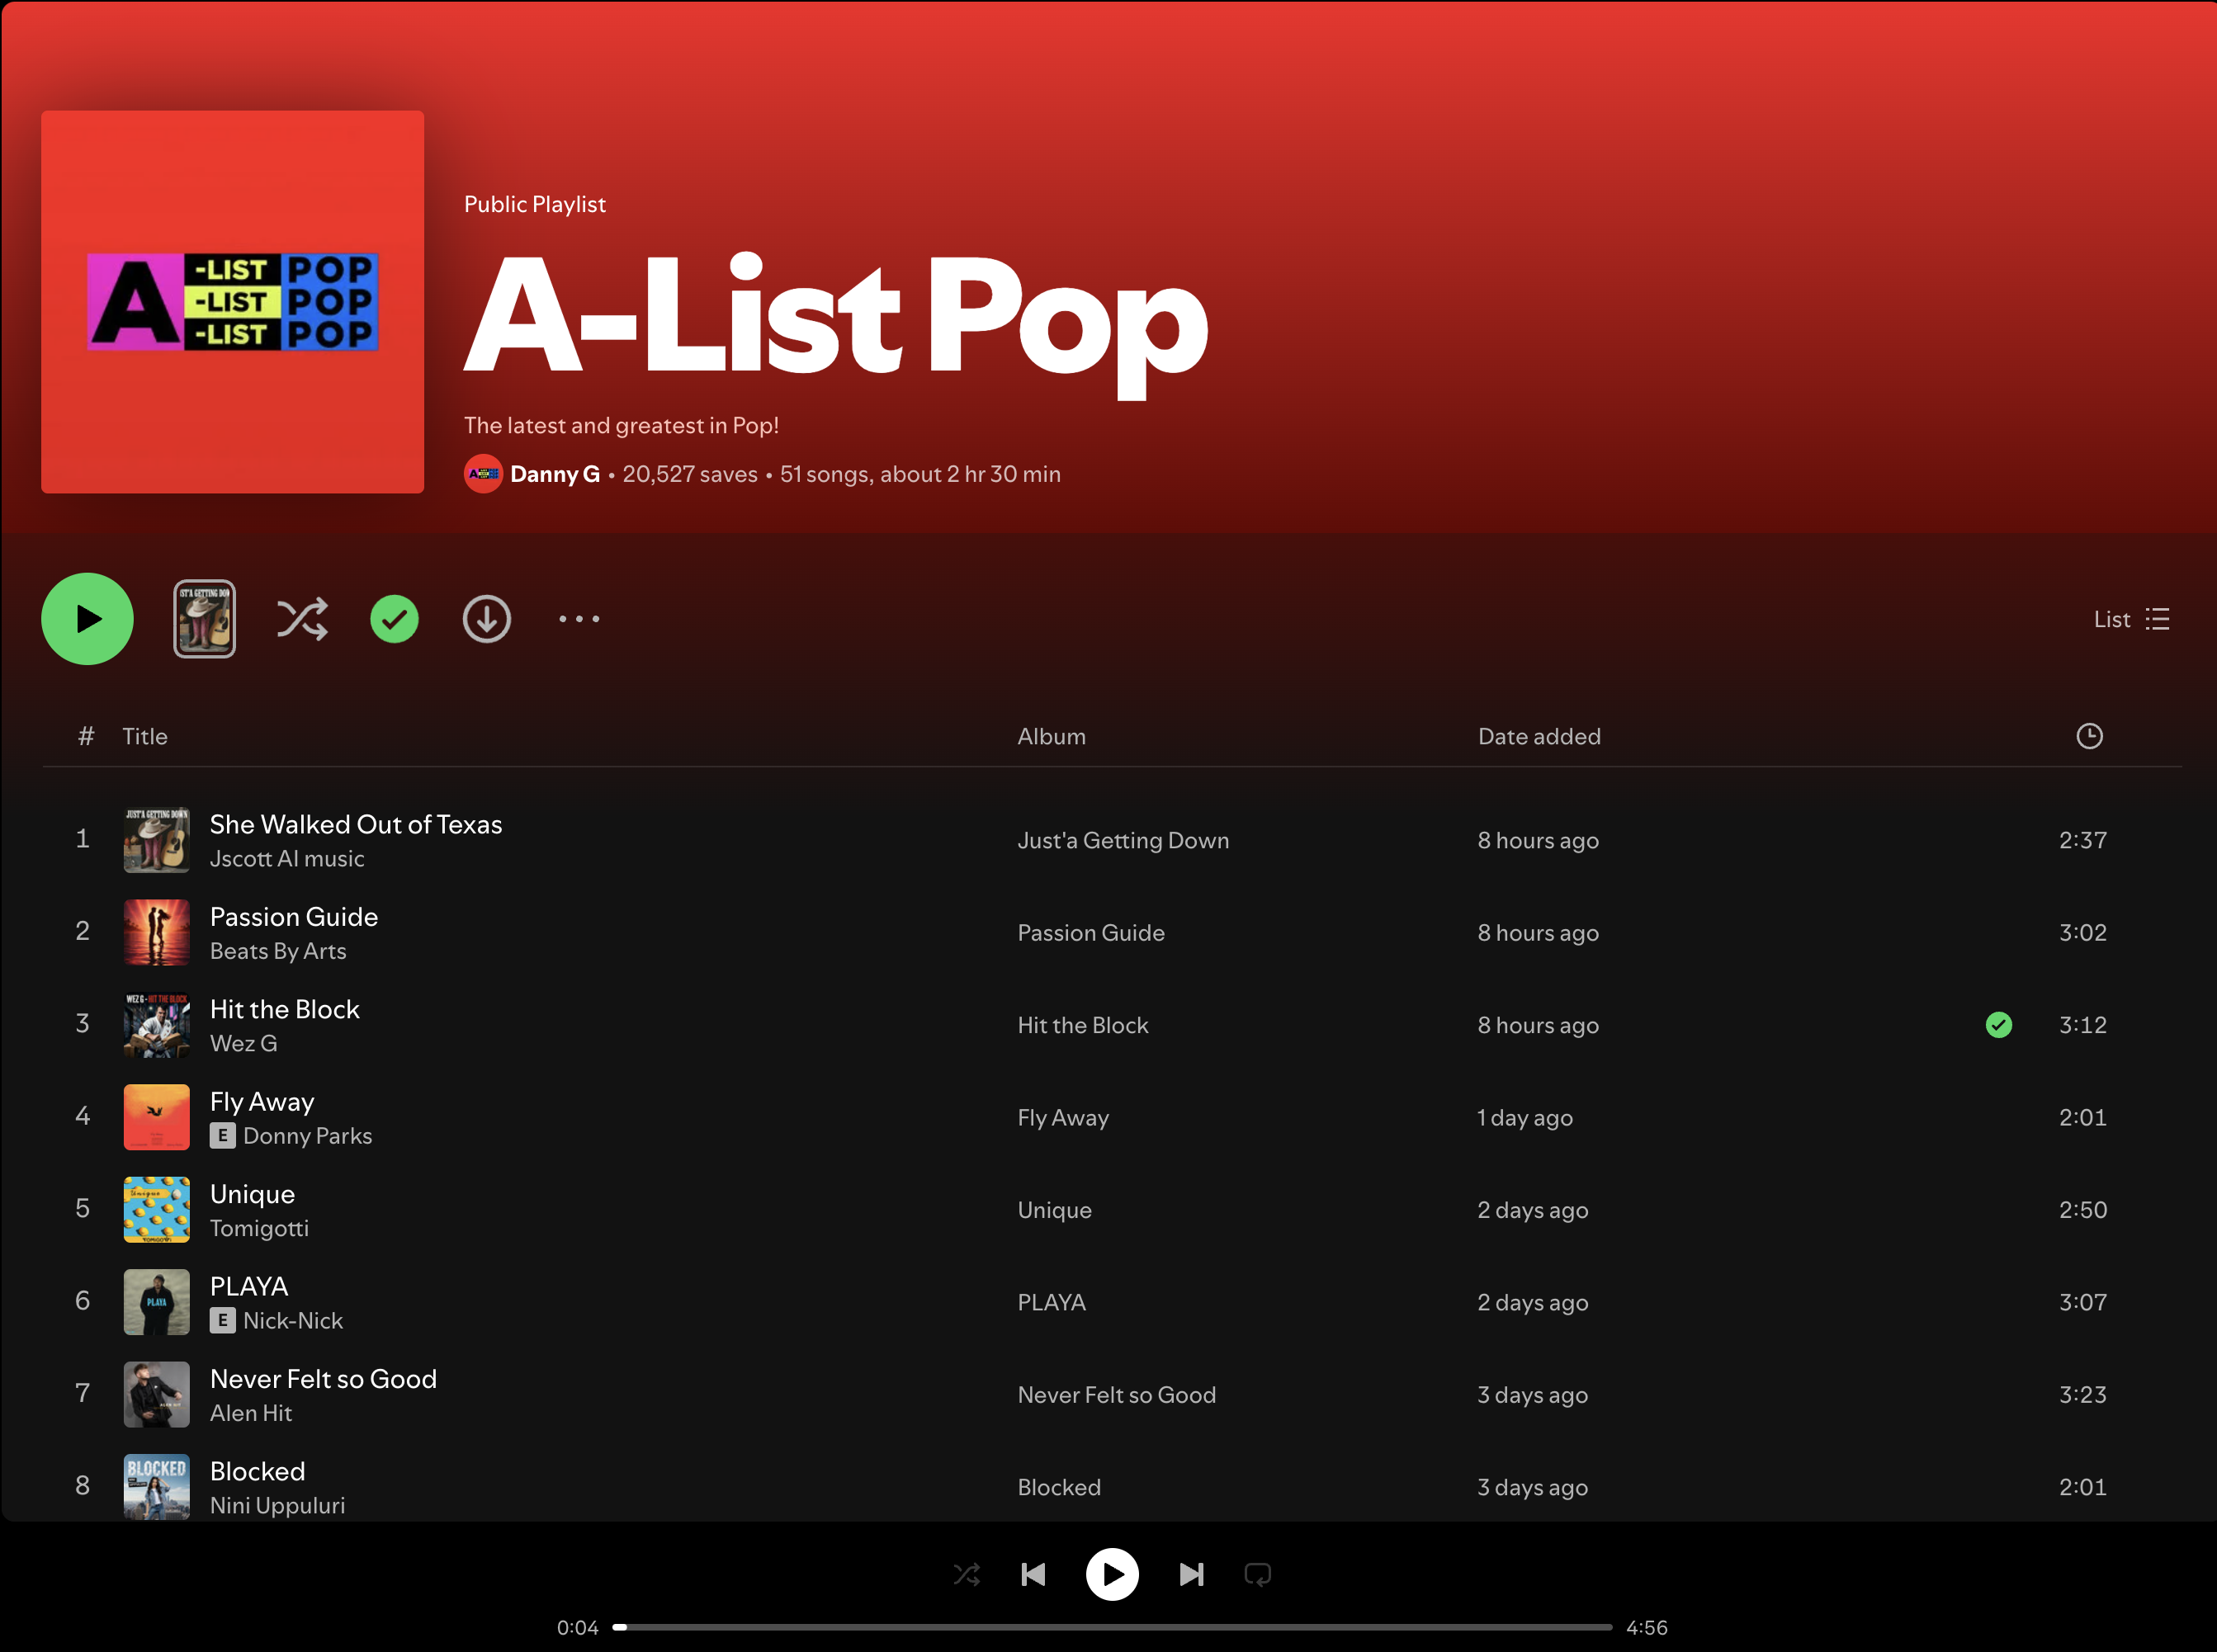The image size is (2217, 1652).
Task: Play the A-List Pop playlist with the large green play button
Action: click(x=87, y=619)
